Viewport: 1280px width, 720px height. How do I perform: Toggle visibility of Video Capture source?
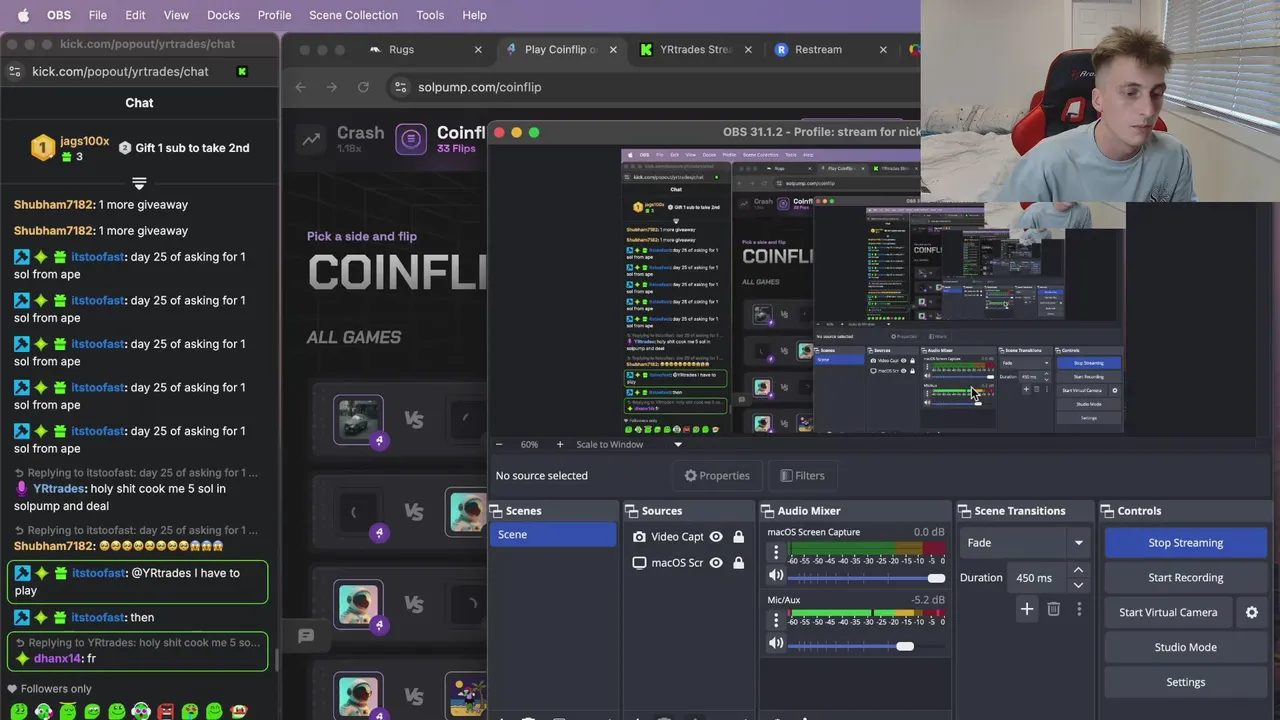click(716, 537)
